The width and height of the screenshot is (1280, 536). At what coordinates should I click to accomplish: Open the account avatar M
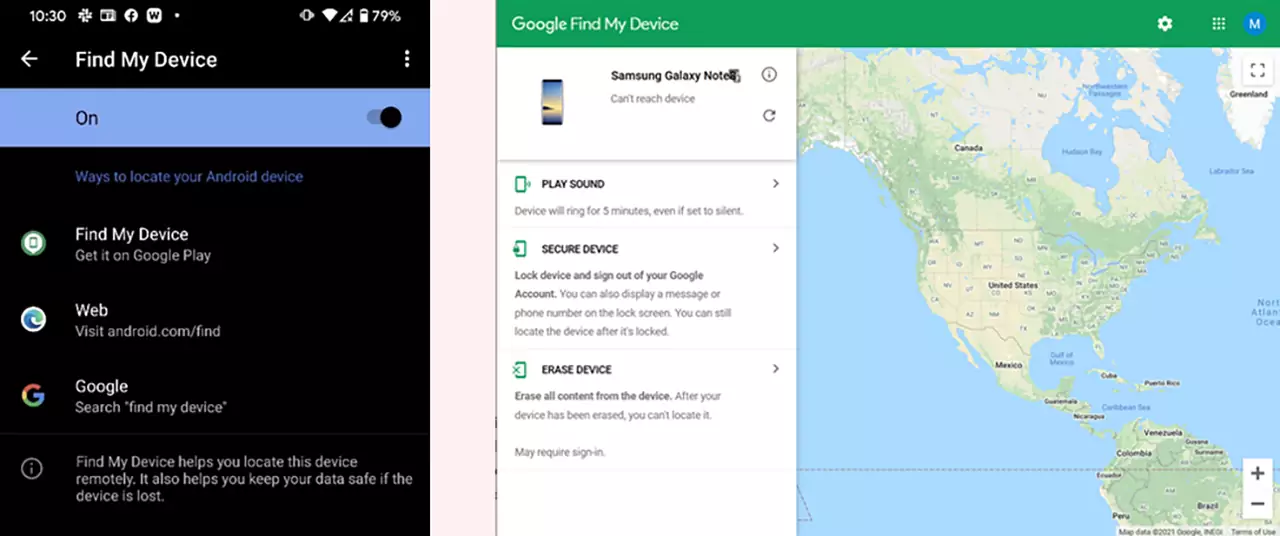pos(1254,23)
